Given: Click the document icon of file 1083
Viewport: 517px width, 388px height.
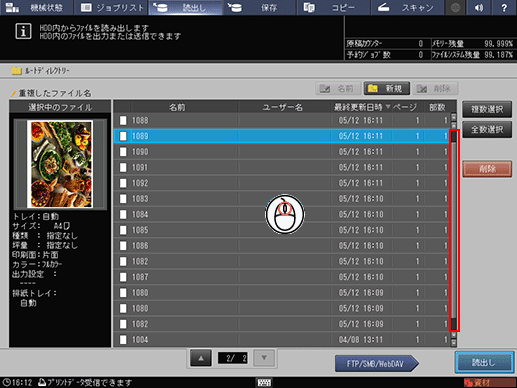Looking at the screenshot, I should coord(123,199).
